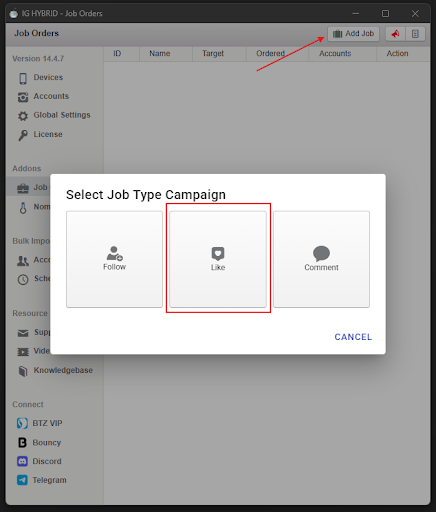Click the Job Orders page heading
Viewport: 436px width, 512px height.
pyautogui.click(x=36, y=33)
